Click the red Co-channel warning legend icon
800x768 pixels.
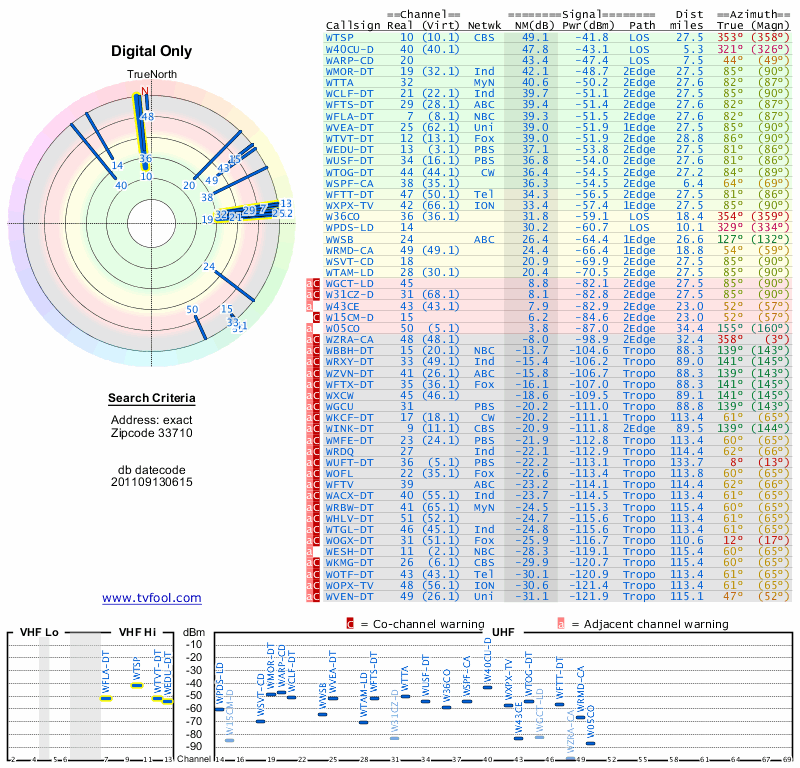tap(350, 624)
